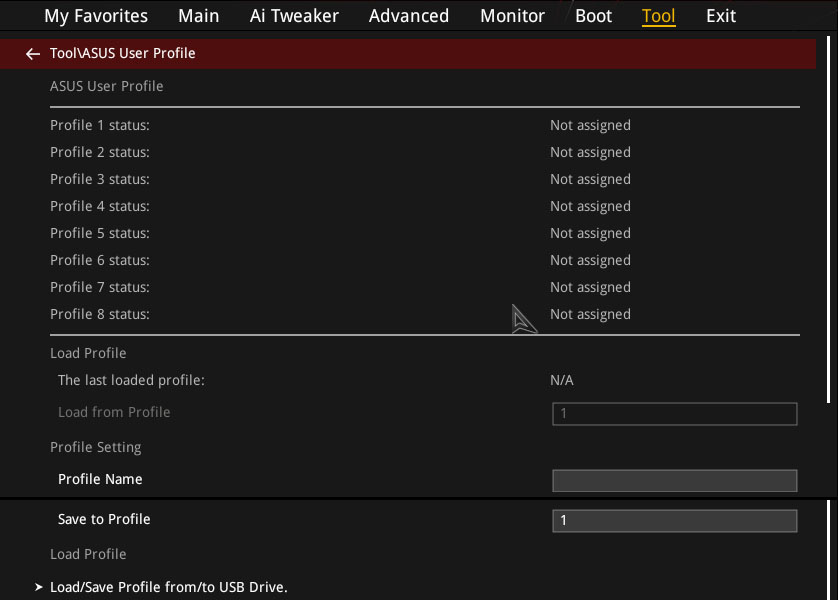The width and height of the screenshot is (838, 600).
Task: Click The last loaded profile label
Action: pos(131,380)
